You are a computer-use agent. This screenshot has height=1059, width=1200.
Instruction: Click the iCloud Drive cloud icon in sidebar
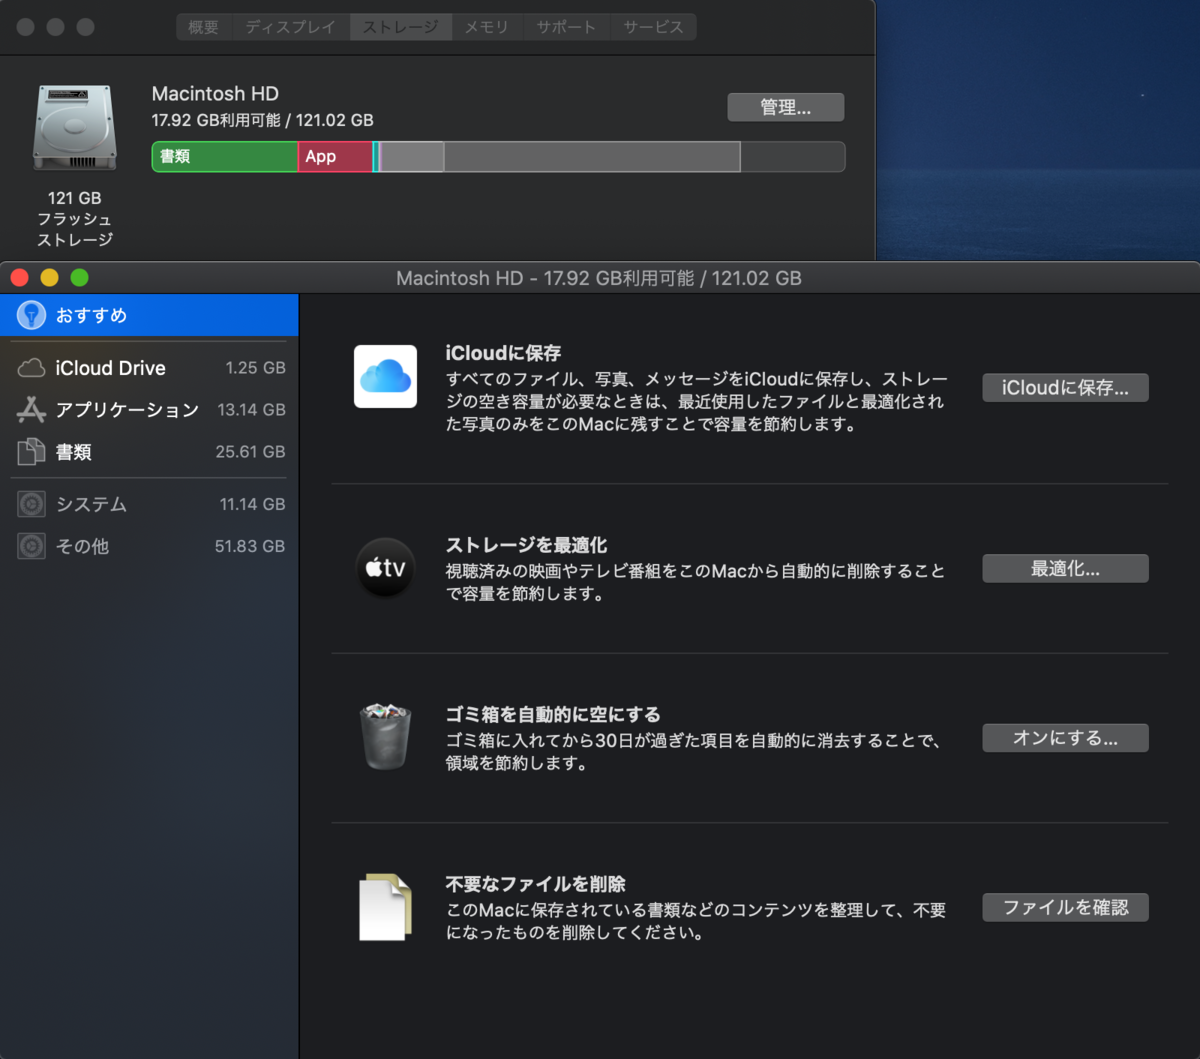click(31, 368)
